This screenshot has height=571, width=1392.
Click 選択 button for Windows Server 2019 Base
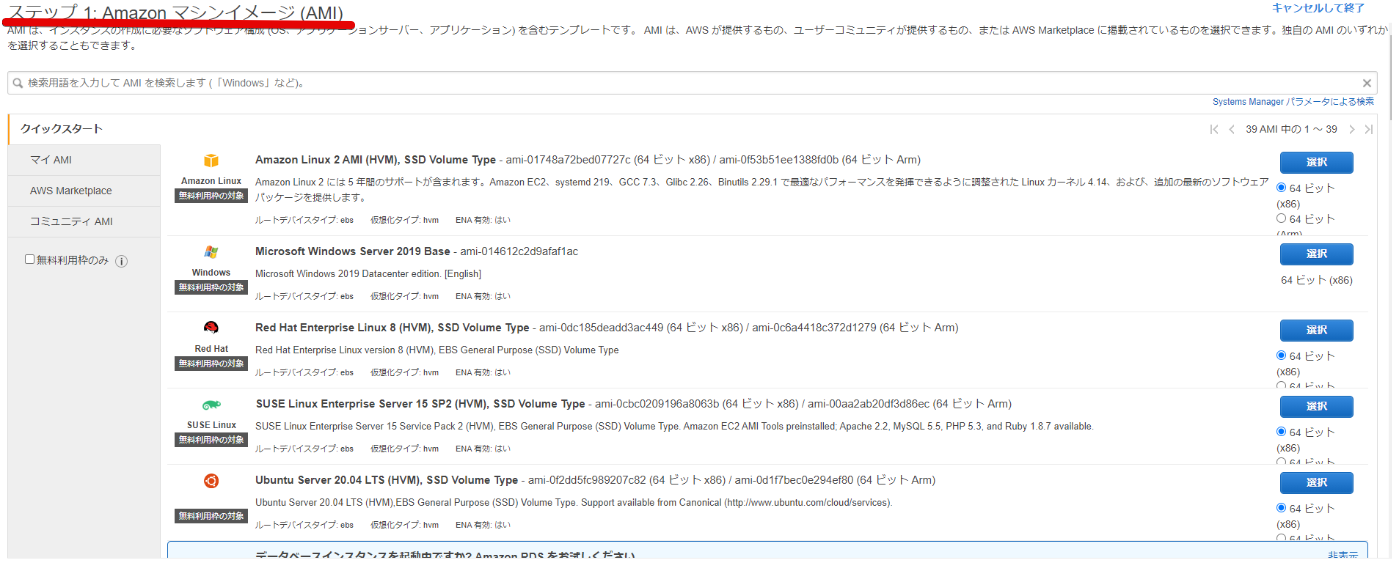1316,254
